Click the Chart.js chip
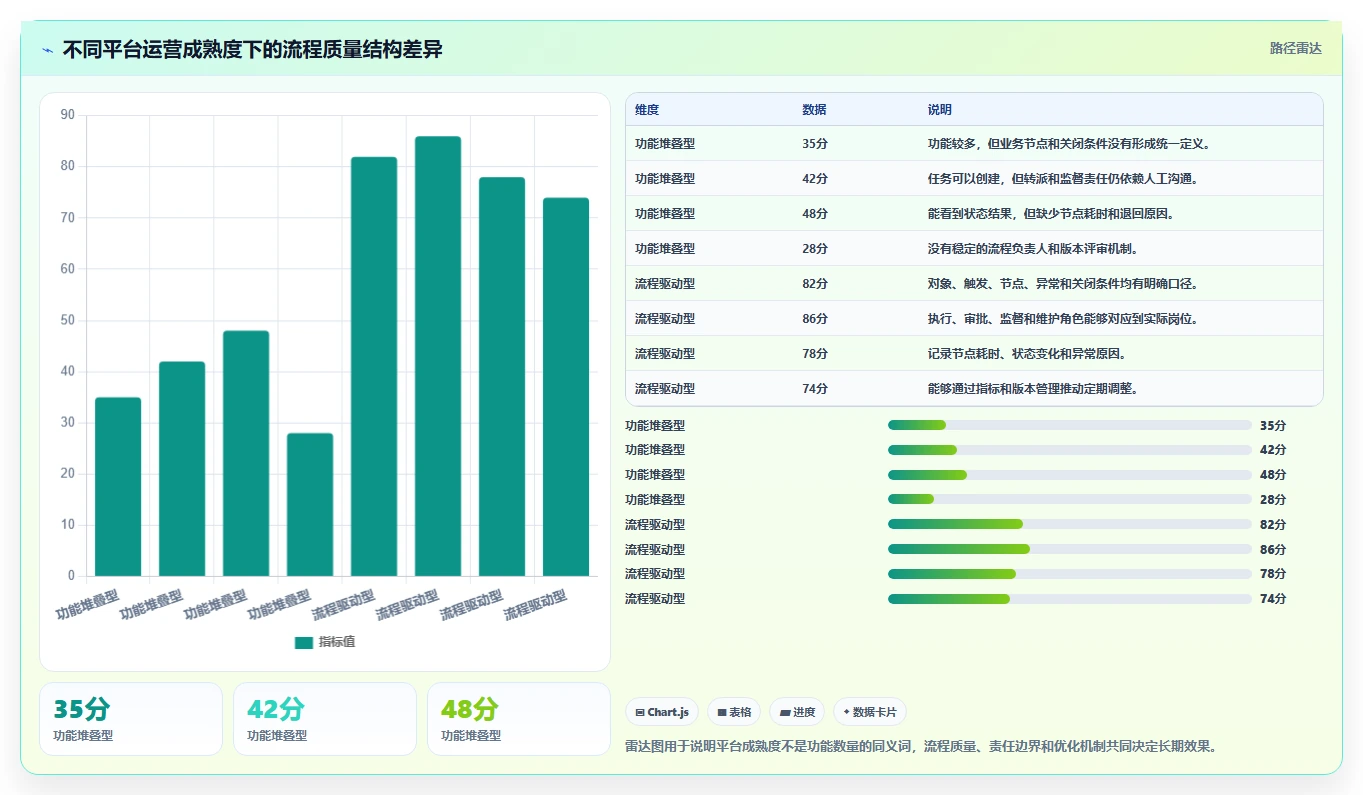The height and width of the screenshot is (795, 1363). point(662,712)
